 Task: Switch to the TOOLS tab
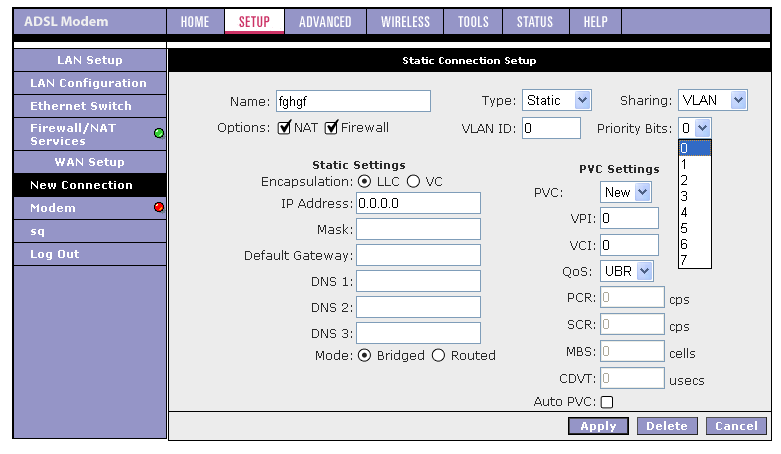click(x=473, y=21)
